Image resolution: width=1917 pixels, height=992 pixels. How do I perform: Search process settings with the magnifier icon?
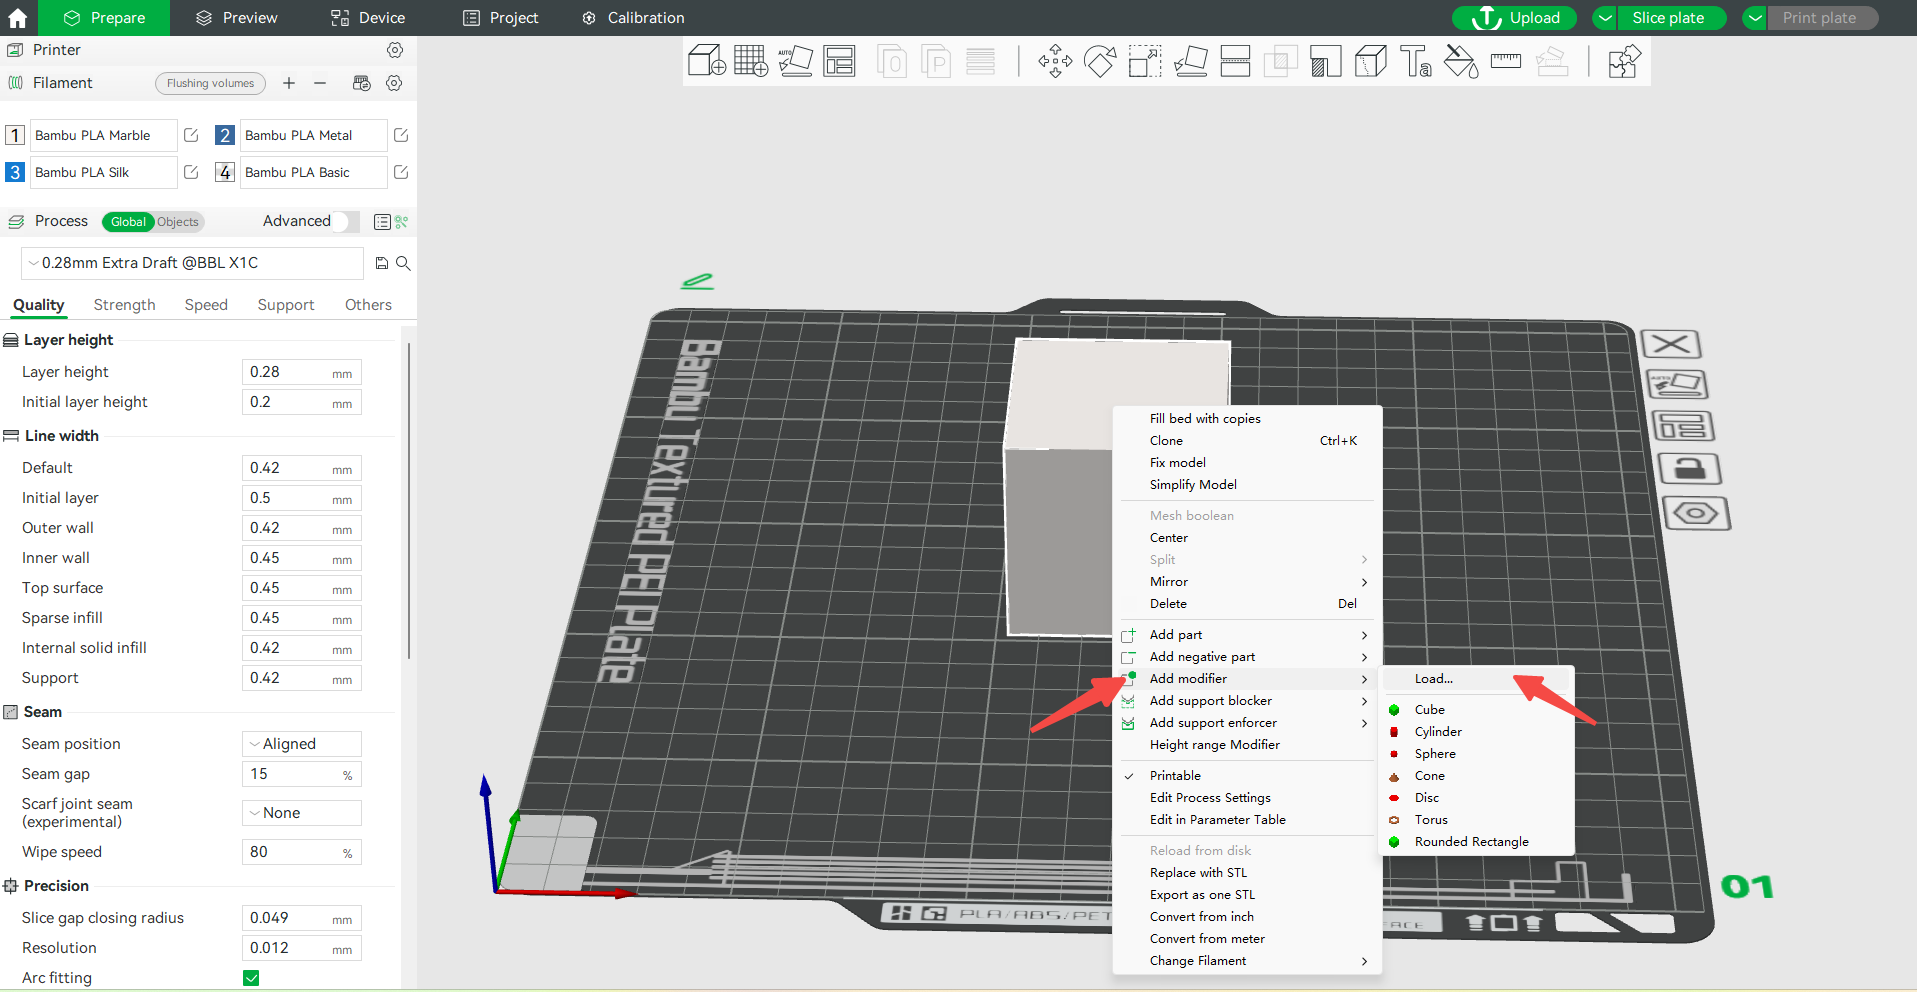403,263
